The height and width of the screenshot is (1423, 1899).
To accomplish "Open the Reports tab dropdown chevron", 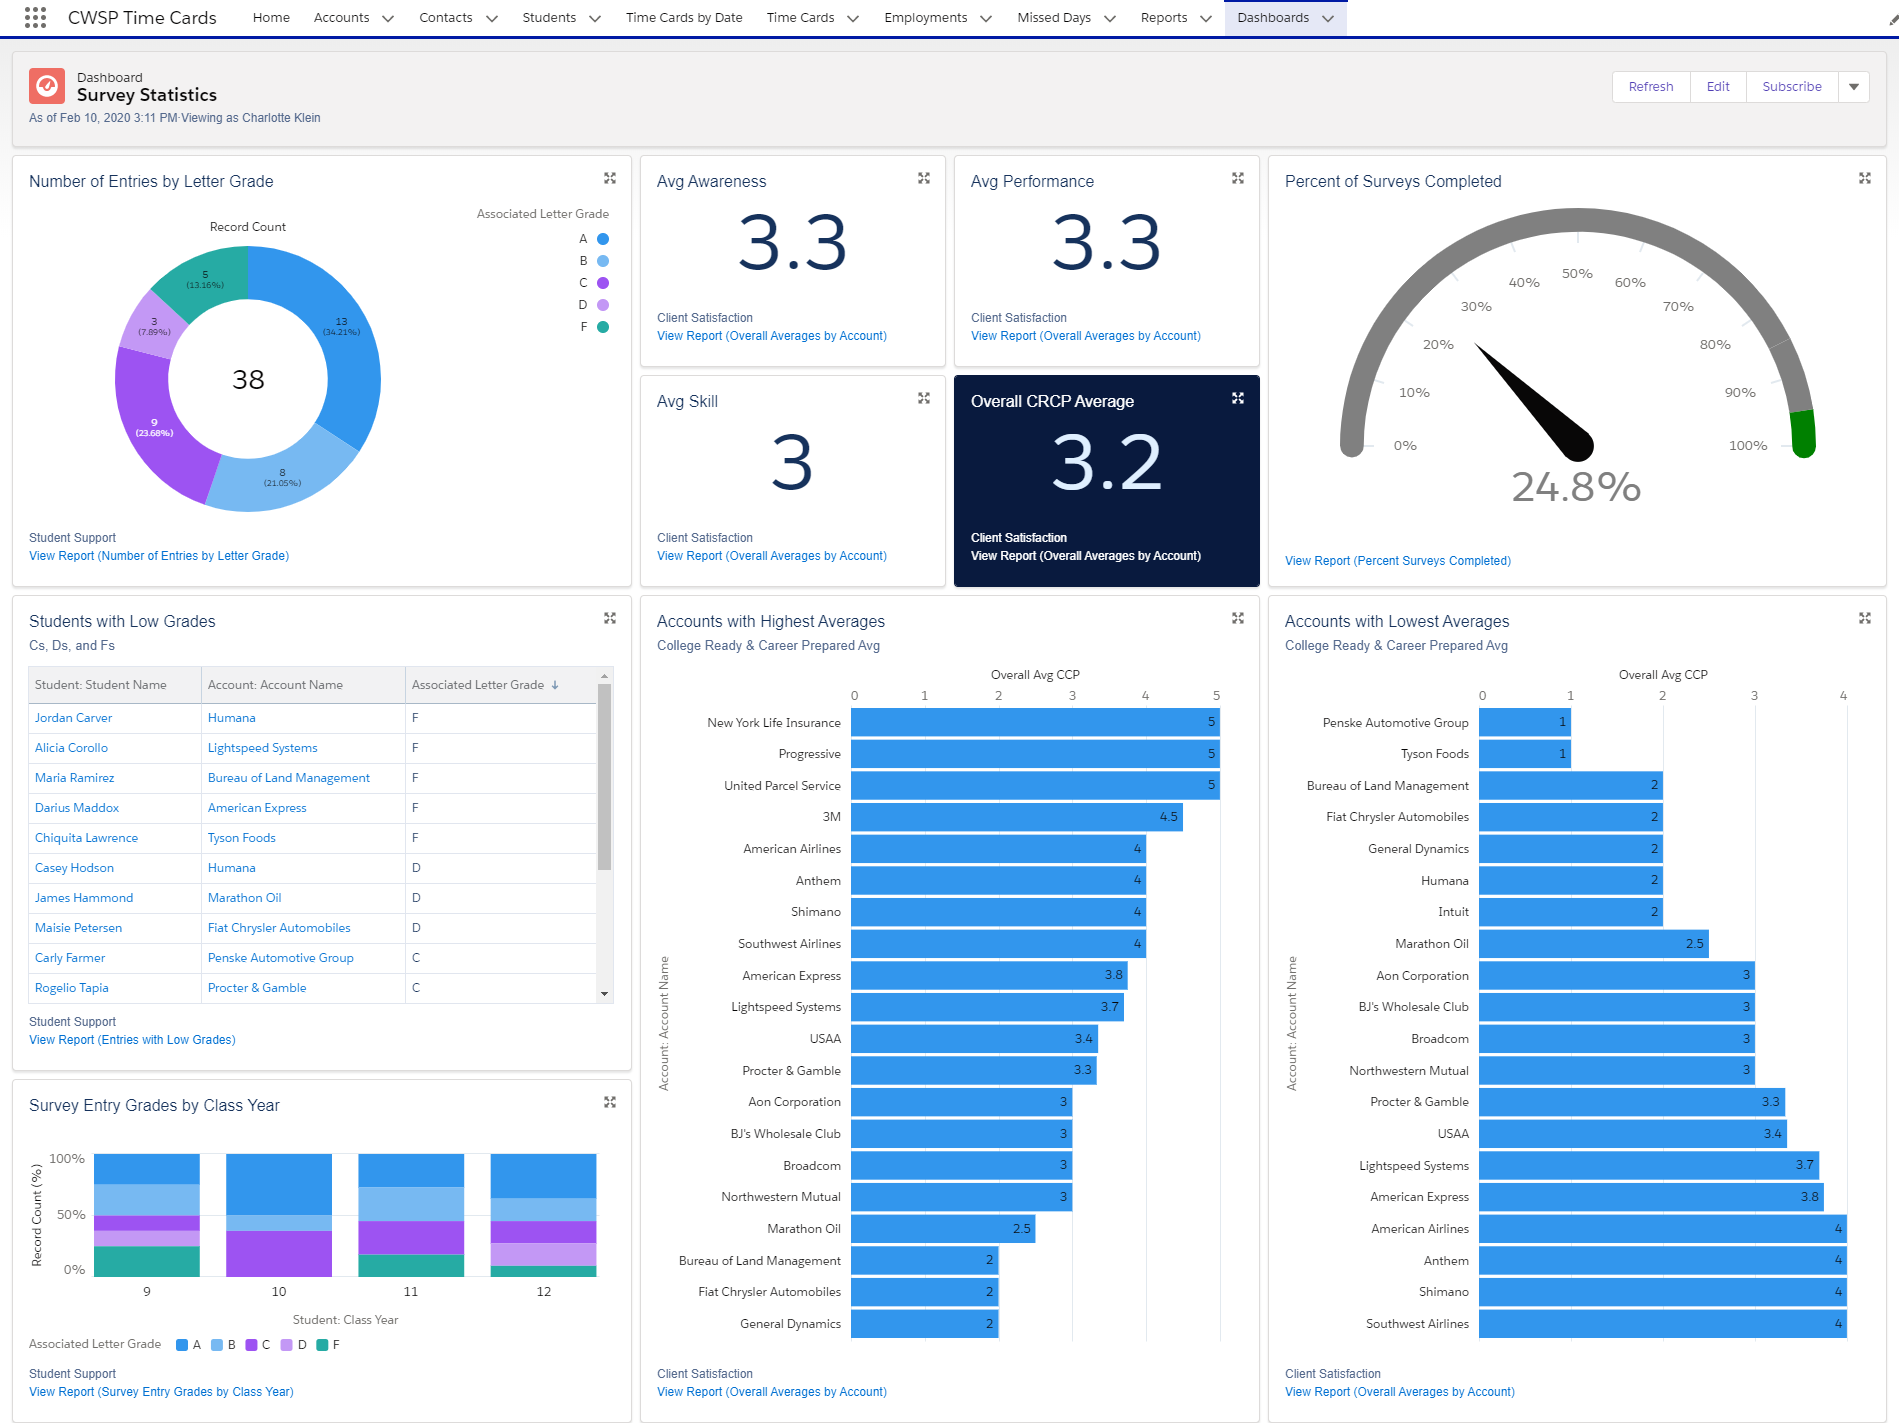I will coord(1206,18).
